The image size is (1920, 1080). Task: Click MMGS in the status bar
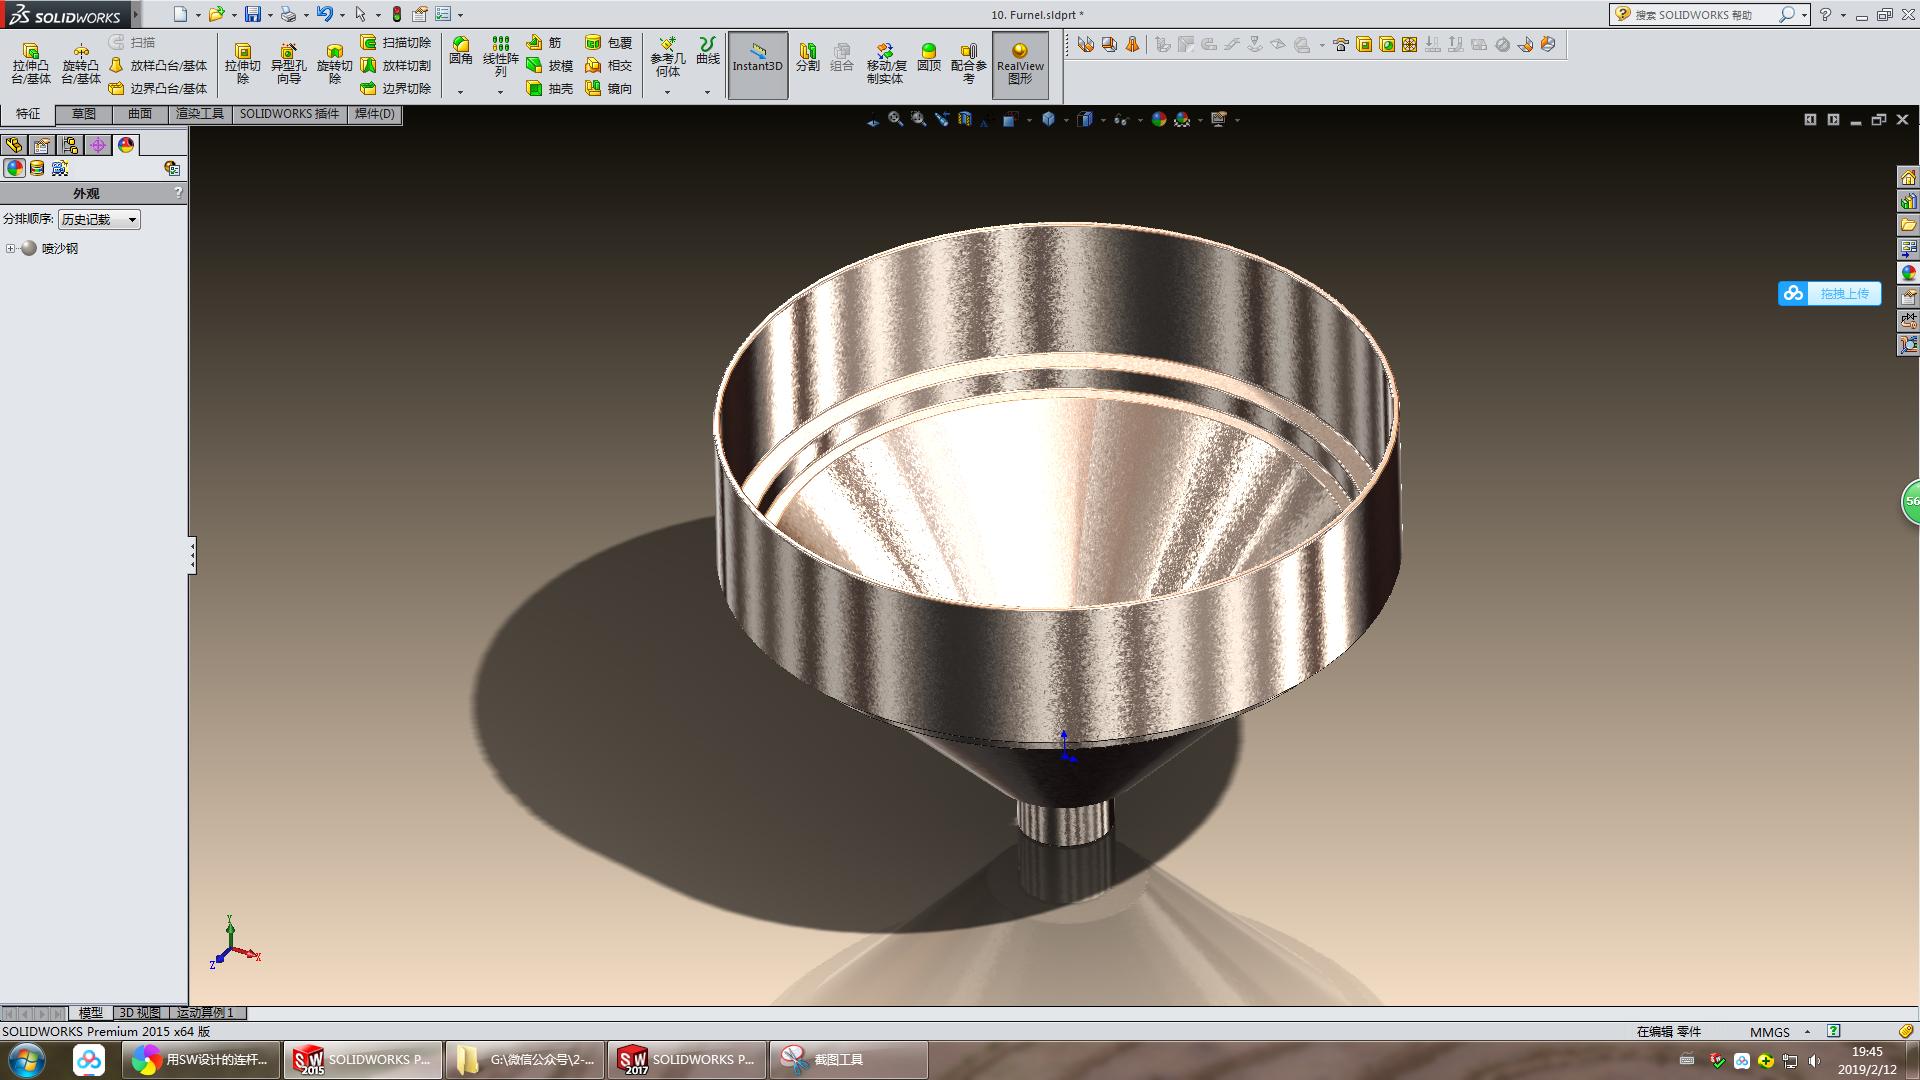pos(1768,1032)
